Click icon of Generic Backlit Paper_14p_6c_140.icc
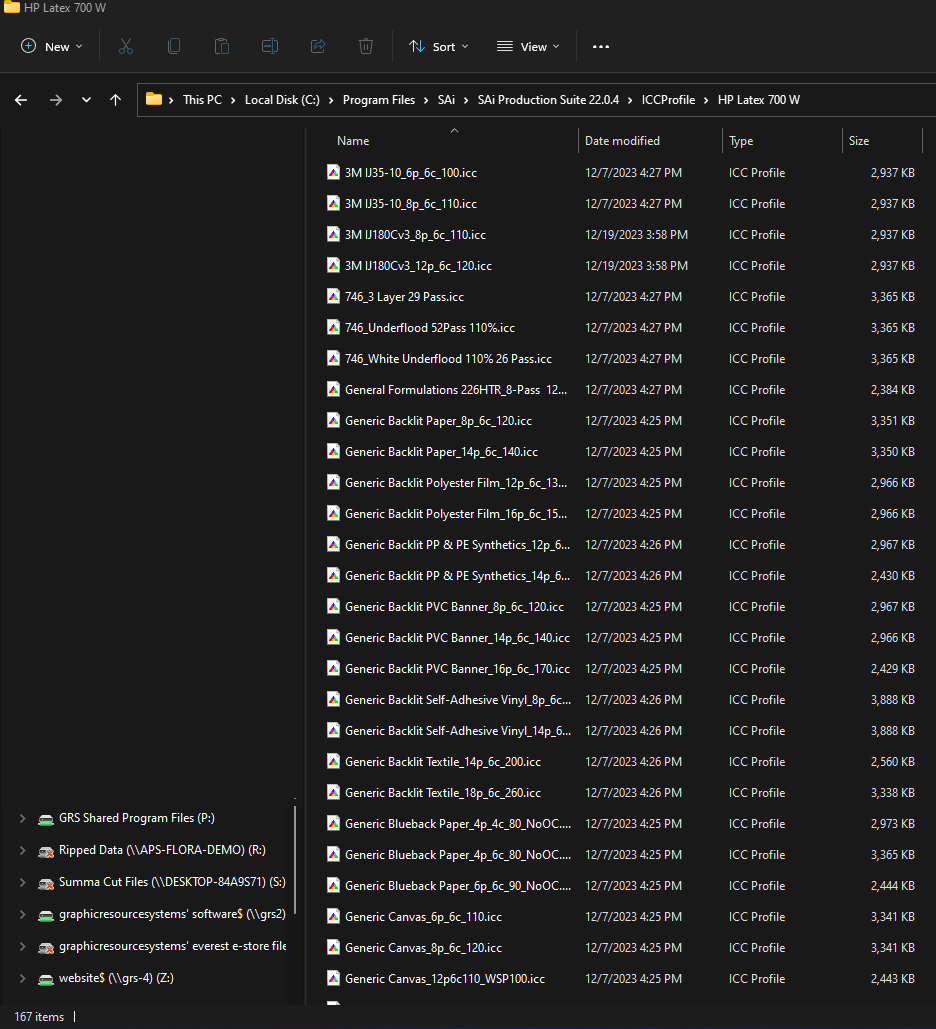 (333, 452)
